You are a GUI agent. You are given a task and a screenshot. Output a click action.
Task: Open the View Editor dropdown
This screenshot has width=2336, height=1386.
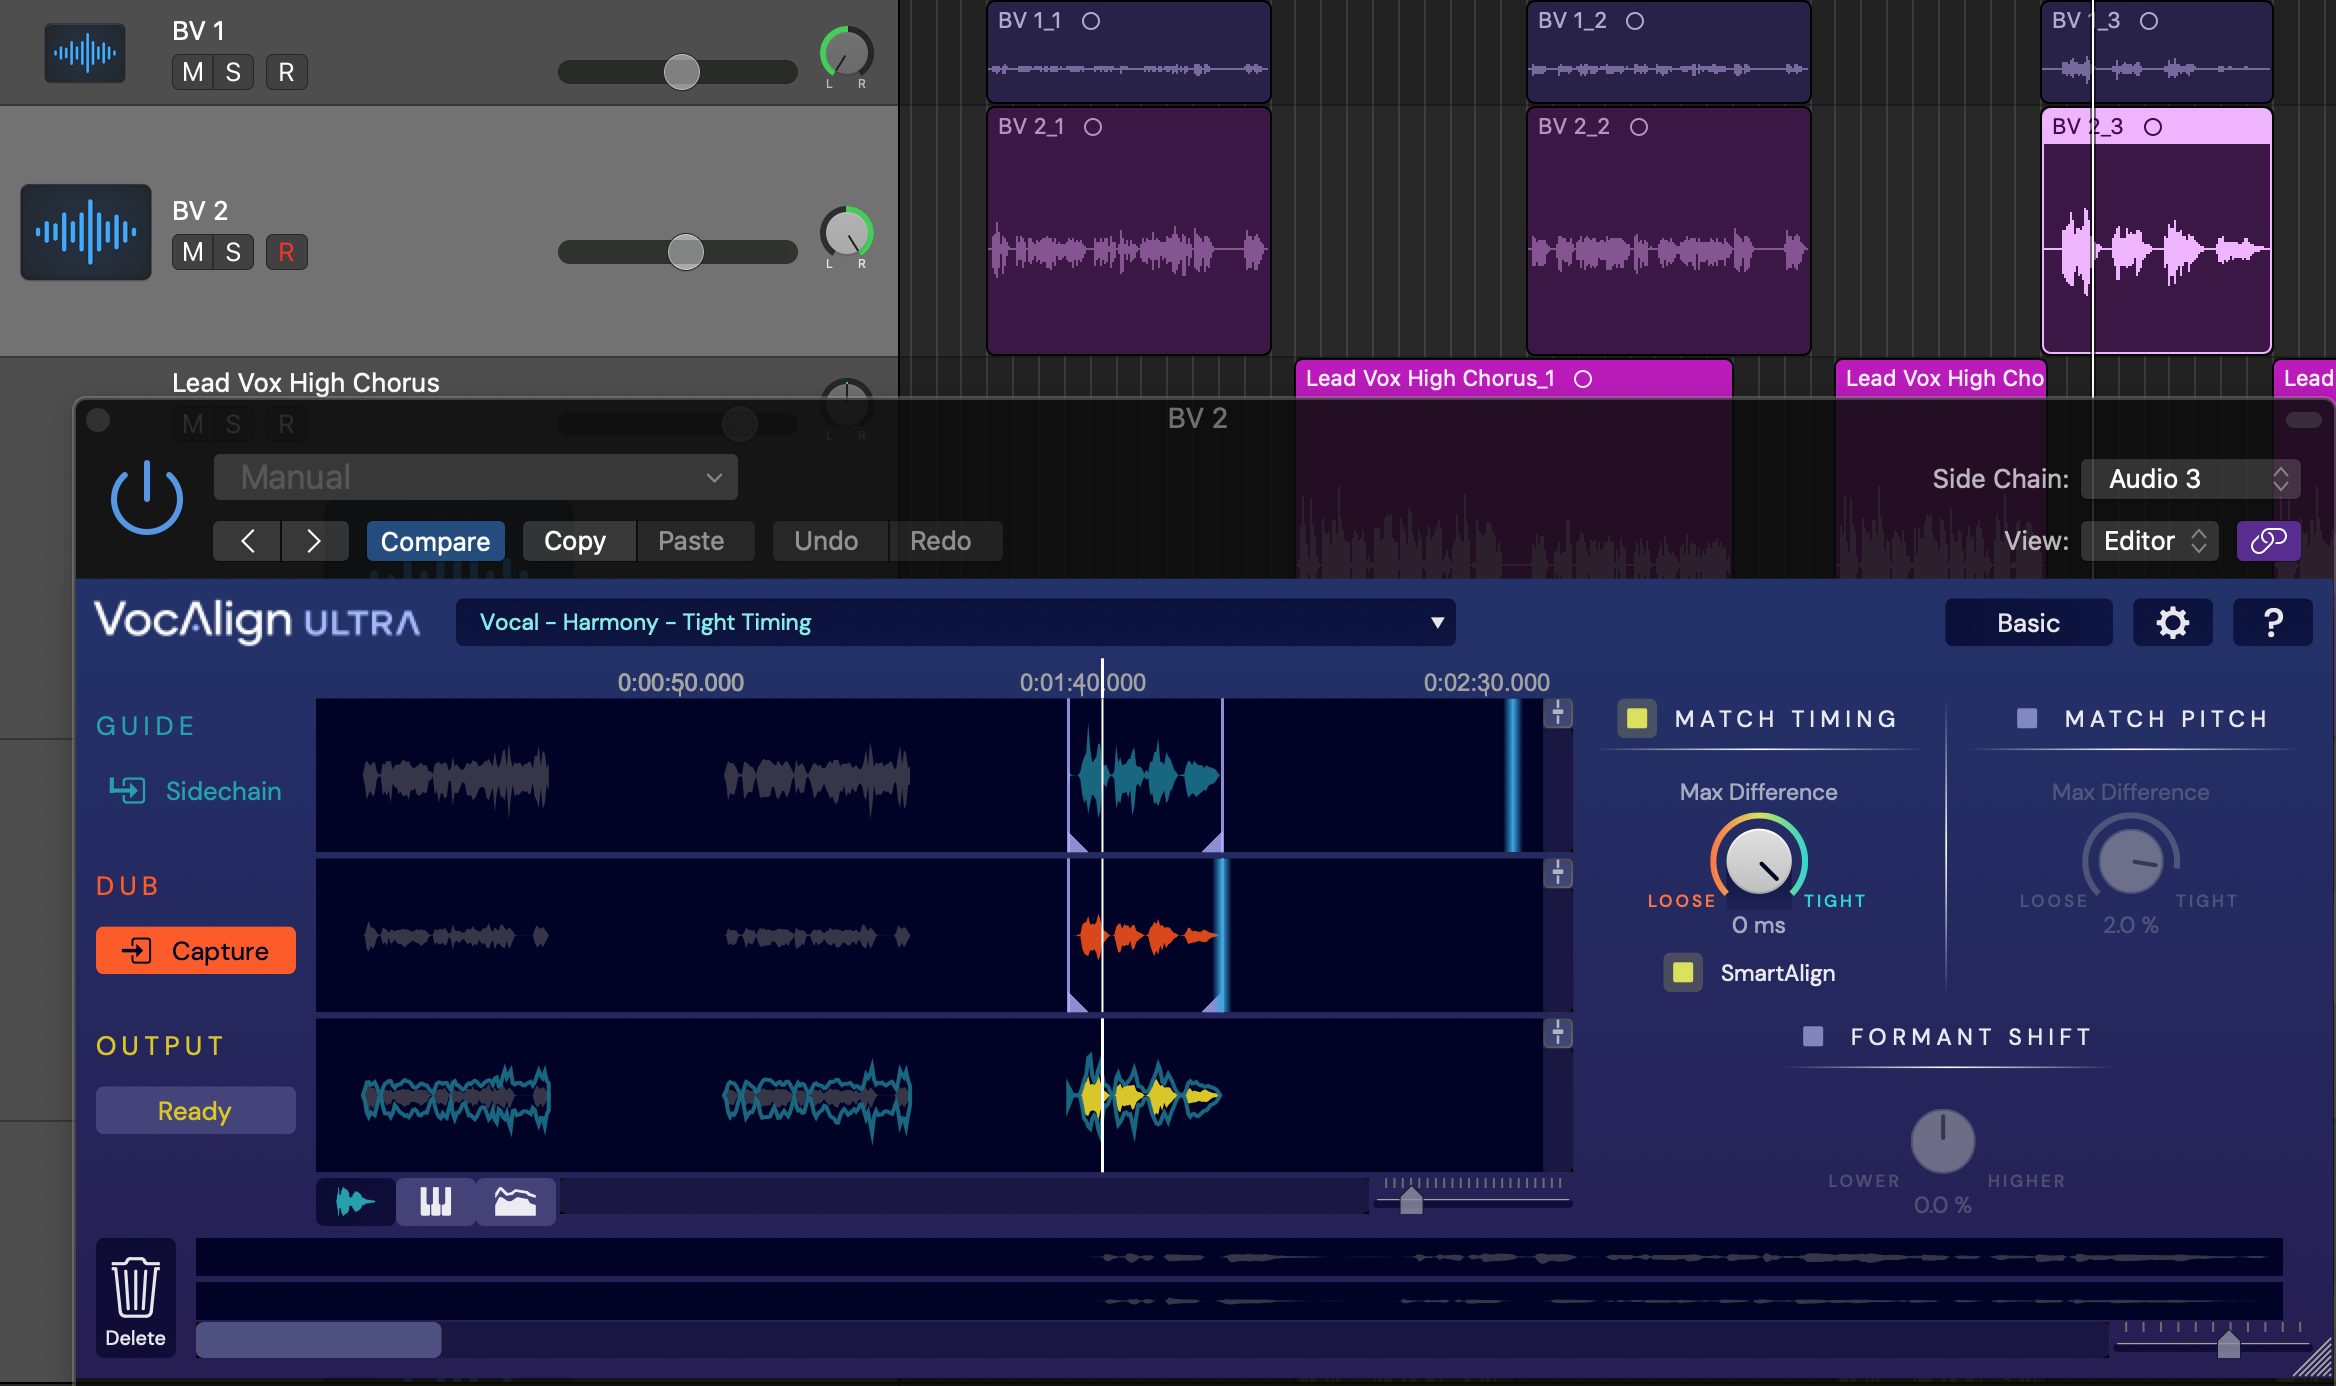pos(2150,541)
